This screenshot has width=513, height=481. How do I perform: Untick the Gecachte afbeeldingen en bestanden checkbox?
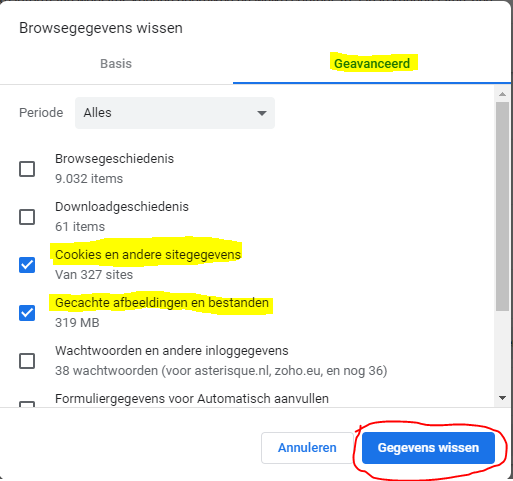[x=27, y=313]
